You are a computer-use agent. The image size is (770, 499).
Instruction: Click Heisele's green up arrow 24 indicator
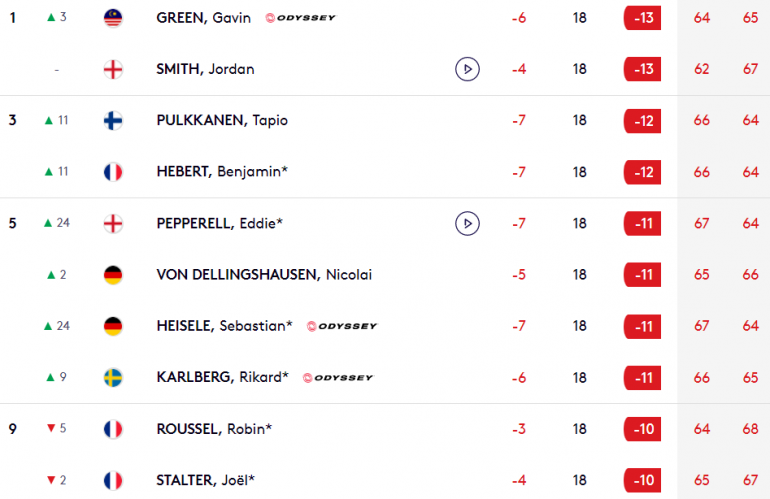(57, 326)
